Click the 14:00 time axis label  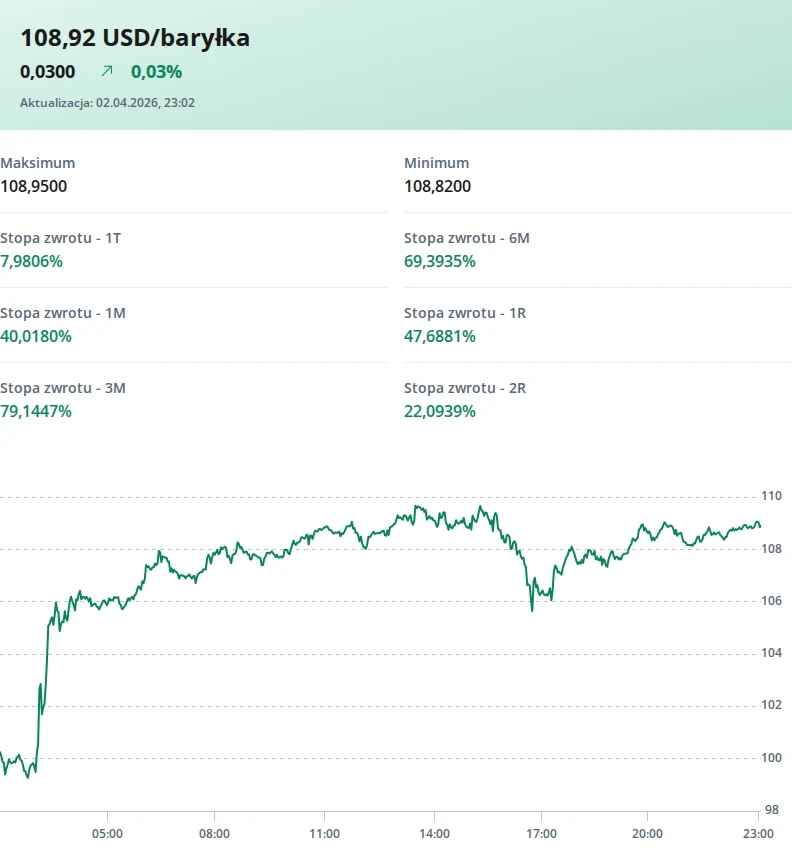pyautogui.click(x=433, y=833)
